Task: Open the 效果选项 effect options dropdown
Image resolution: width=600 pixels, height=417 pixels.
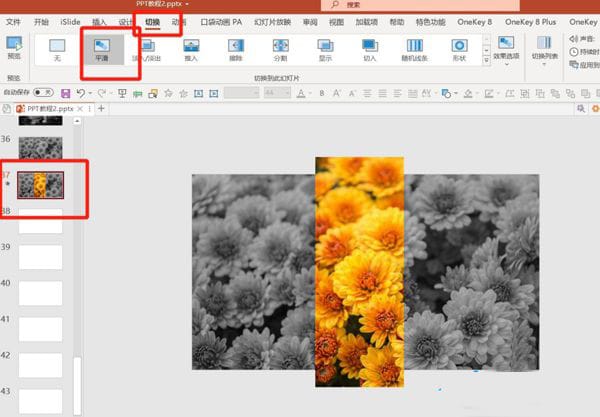Action: pos(506,50)
